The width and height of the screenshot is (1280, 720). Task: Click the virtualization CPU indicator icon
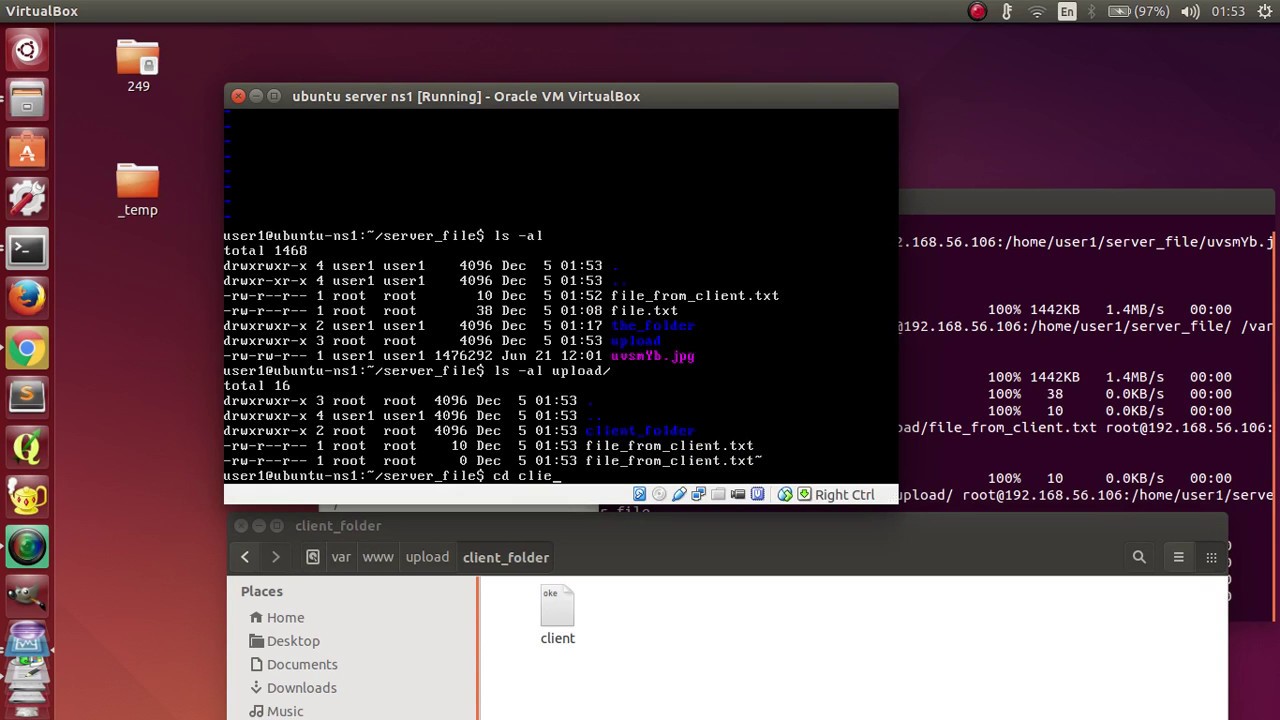pyautogui.click(x=757, y=494)
